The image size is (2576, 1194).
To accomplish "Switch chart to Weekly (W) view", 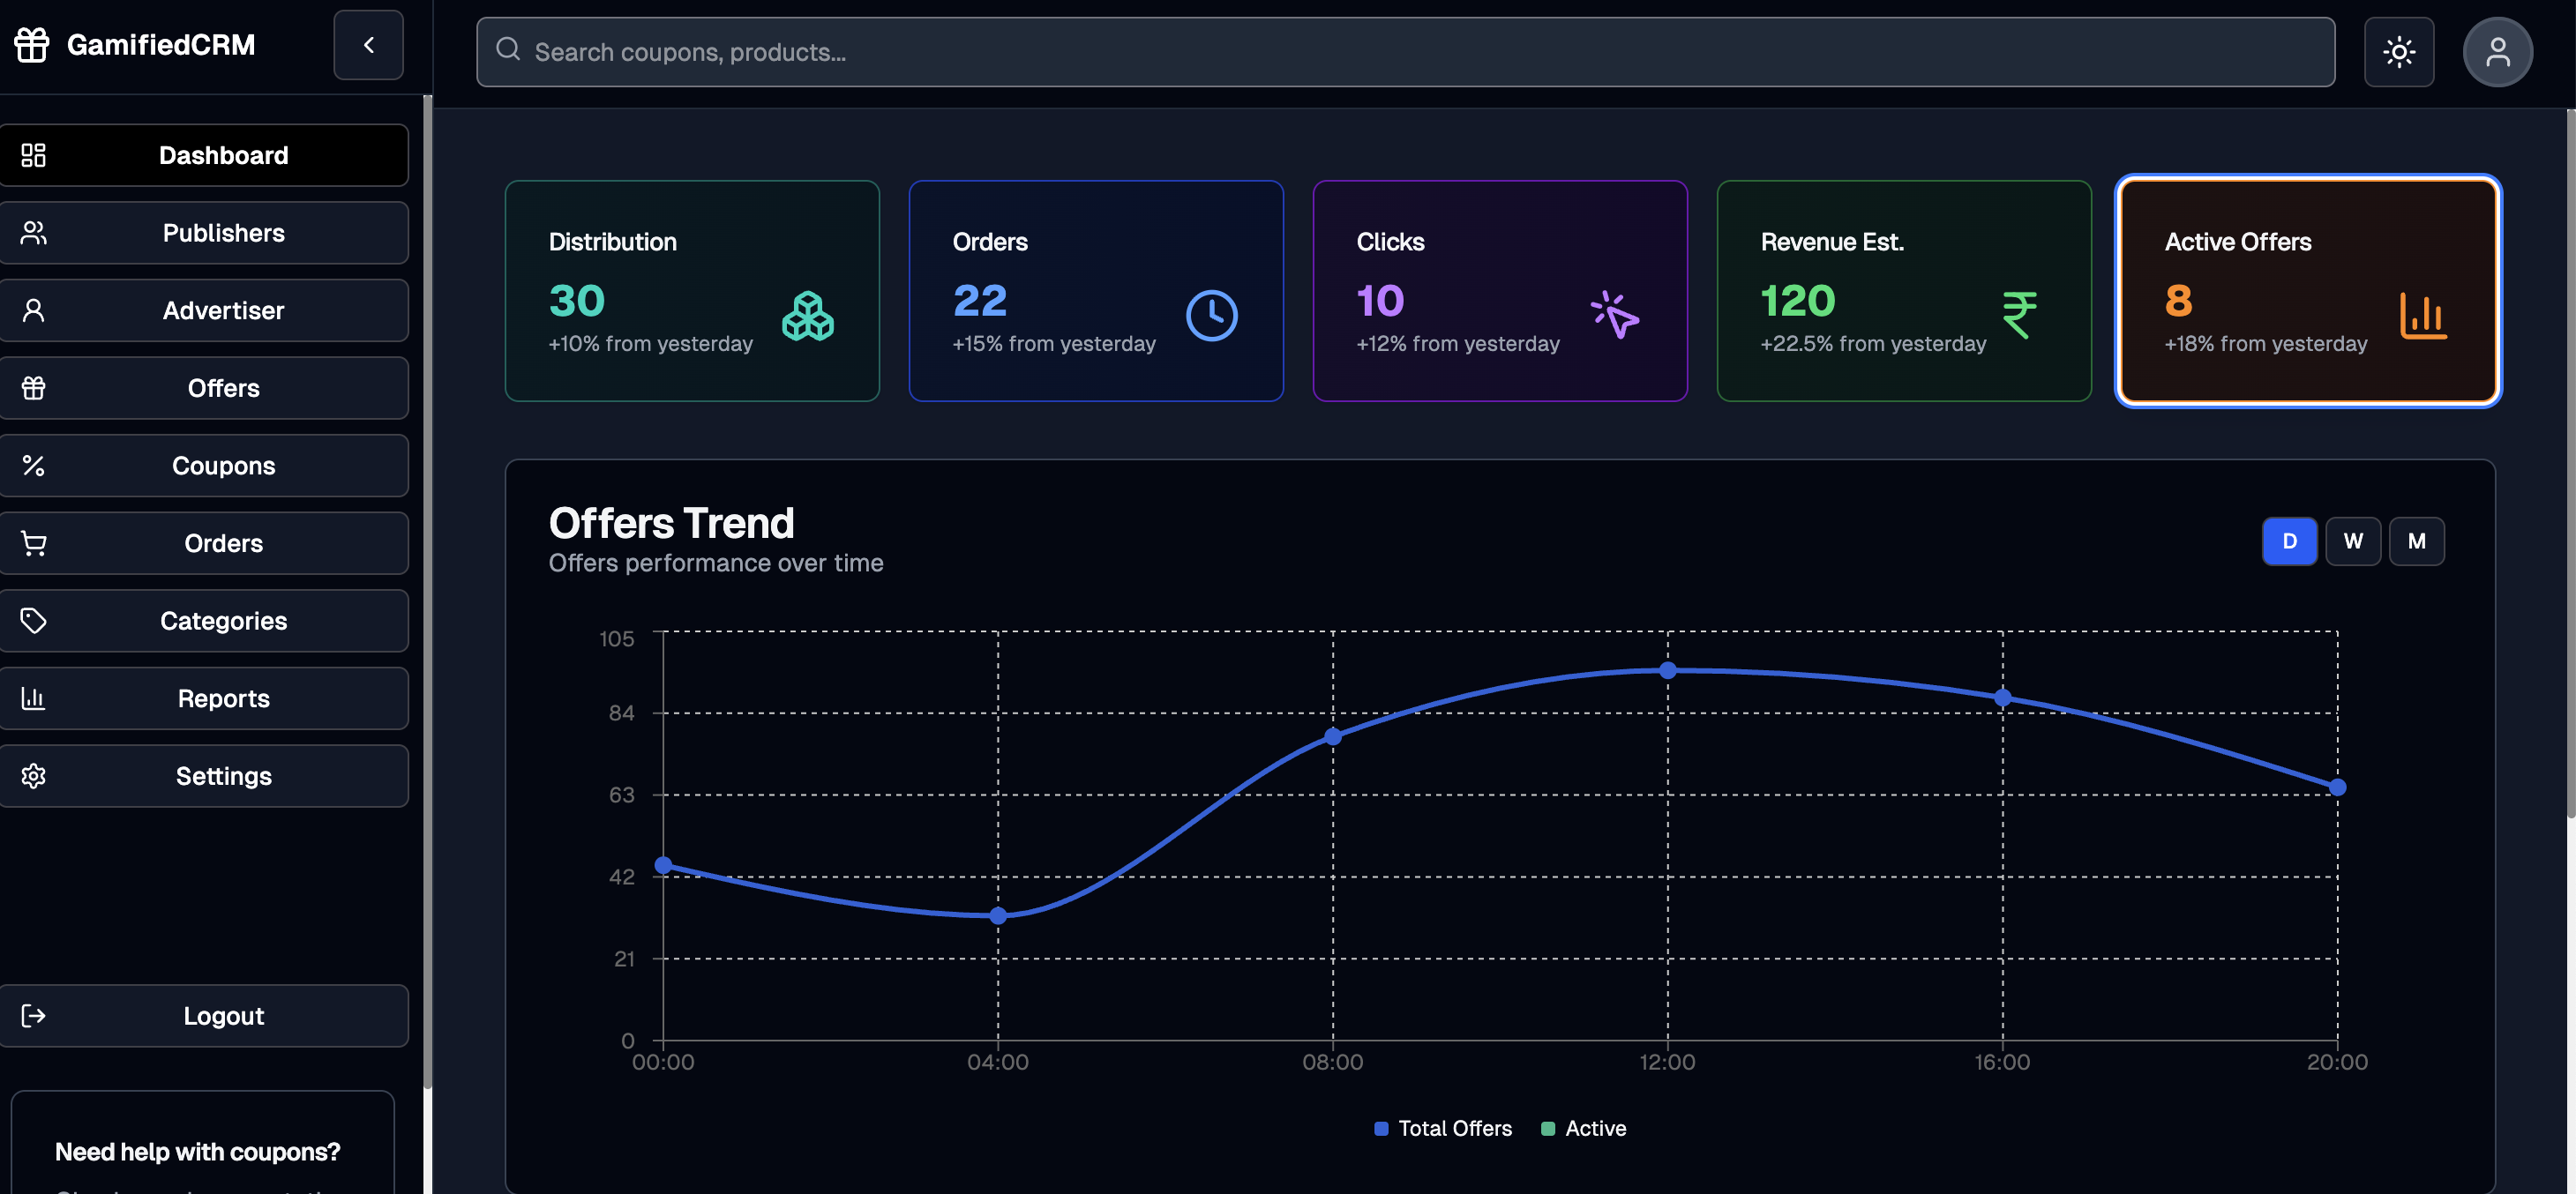I will tap(2352, 541).
